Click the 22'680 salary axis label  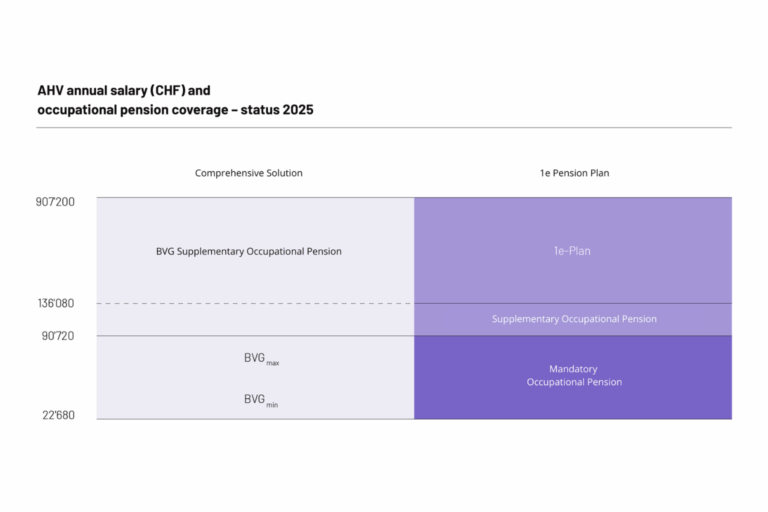tap(57, 416)
